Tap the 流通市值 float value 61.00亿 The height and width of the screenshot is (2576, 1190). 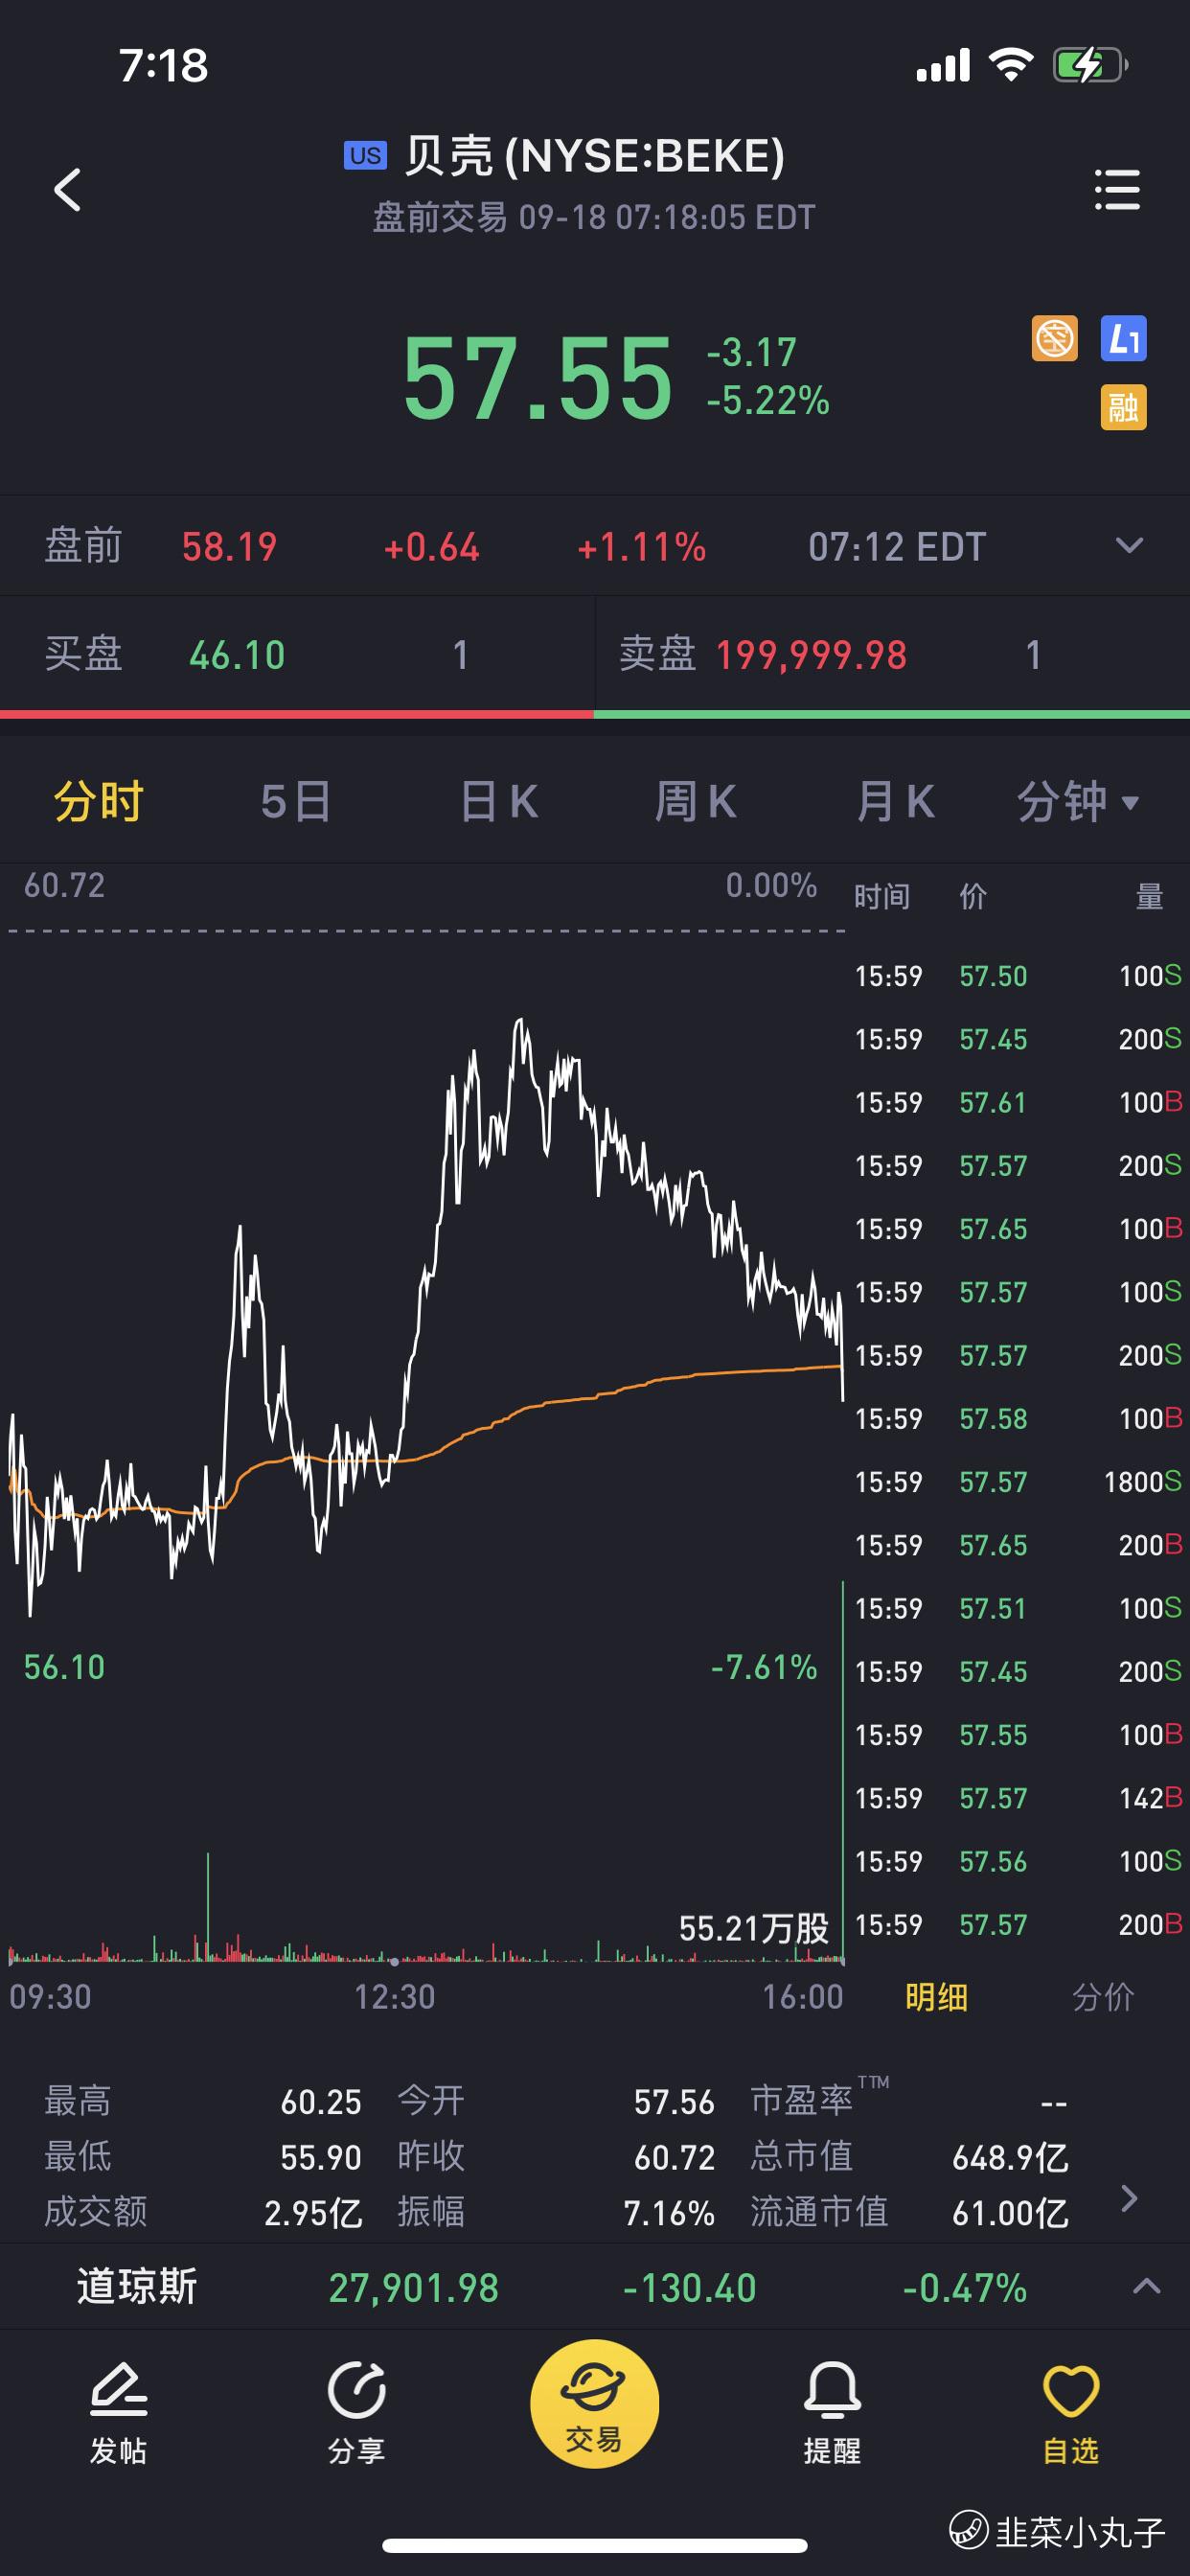tap(1010, 2213)
